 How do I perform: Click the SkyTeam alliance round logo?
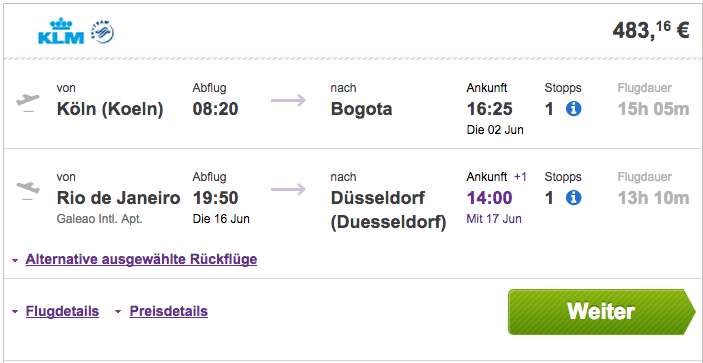click(x=102, y=32)
